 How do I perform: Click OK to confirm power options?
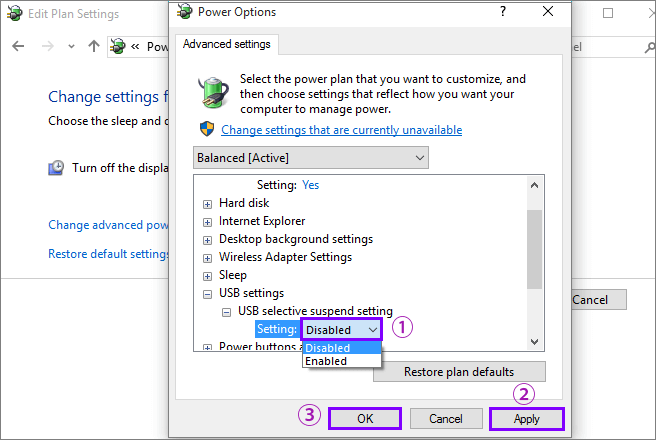point(364,418)
